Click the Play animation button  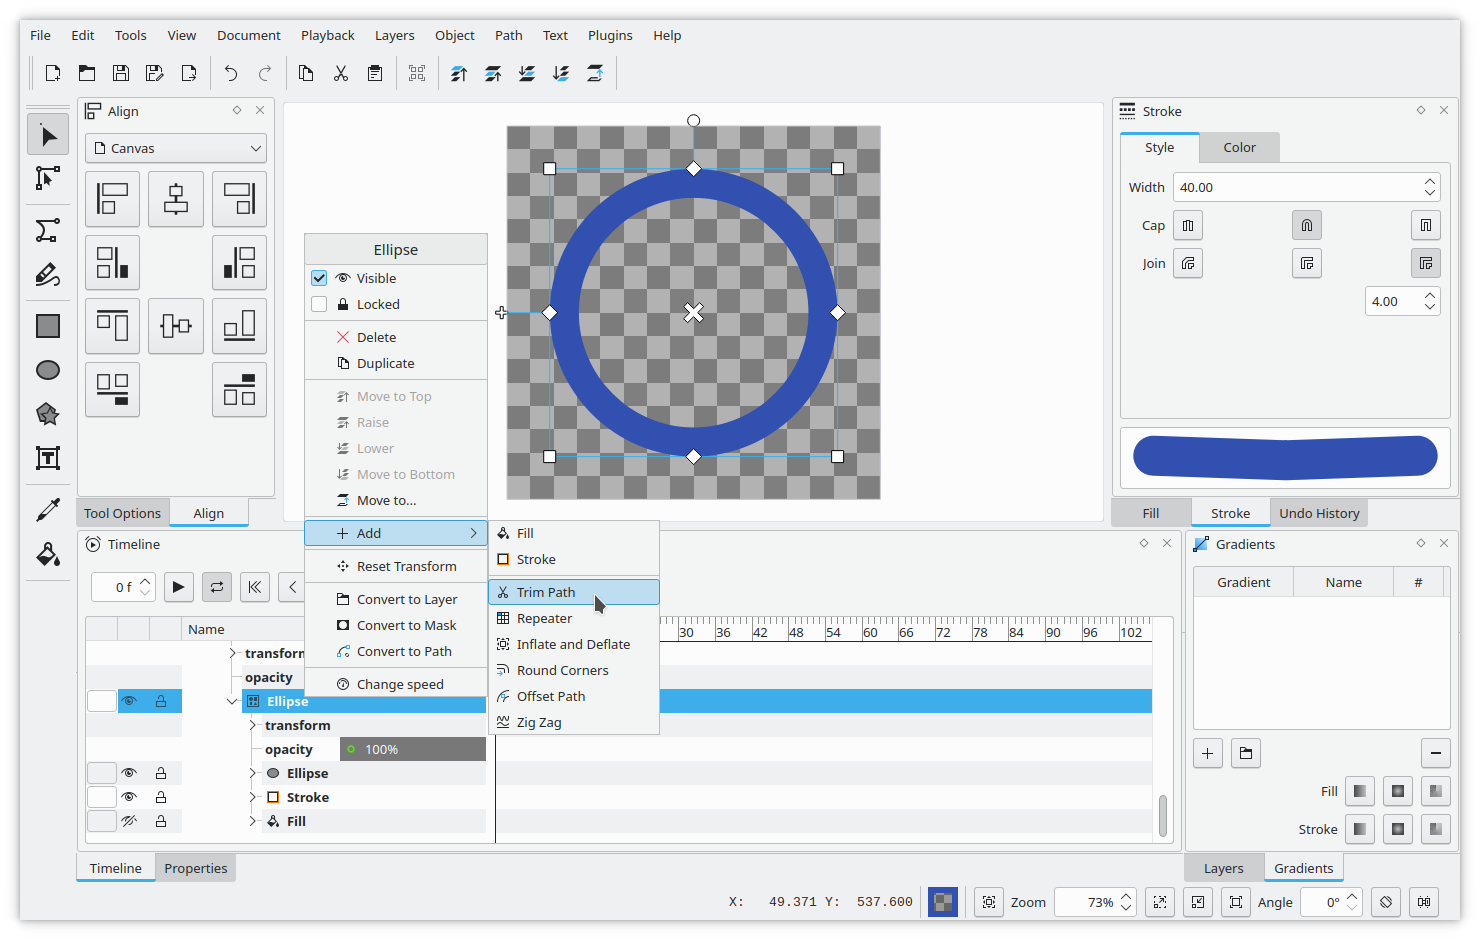click(179, 587)
